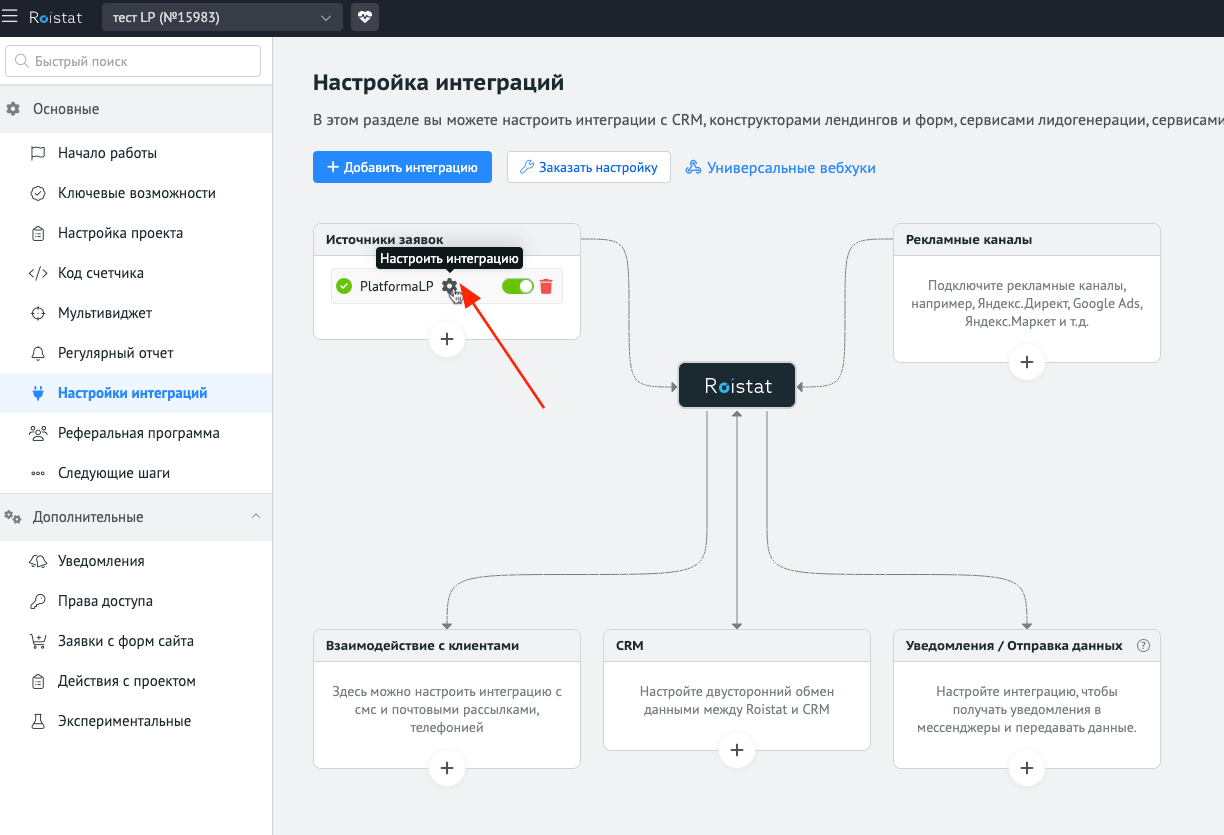
Task: Collapse the Основные sidebar section
Action: pos(136,109)
